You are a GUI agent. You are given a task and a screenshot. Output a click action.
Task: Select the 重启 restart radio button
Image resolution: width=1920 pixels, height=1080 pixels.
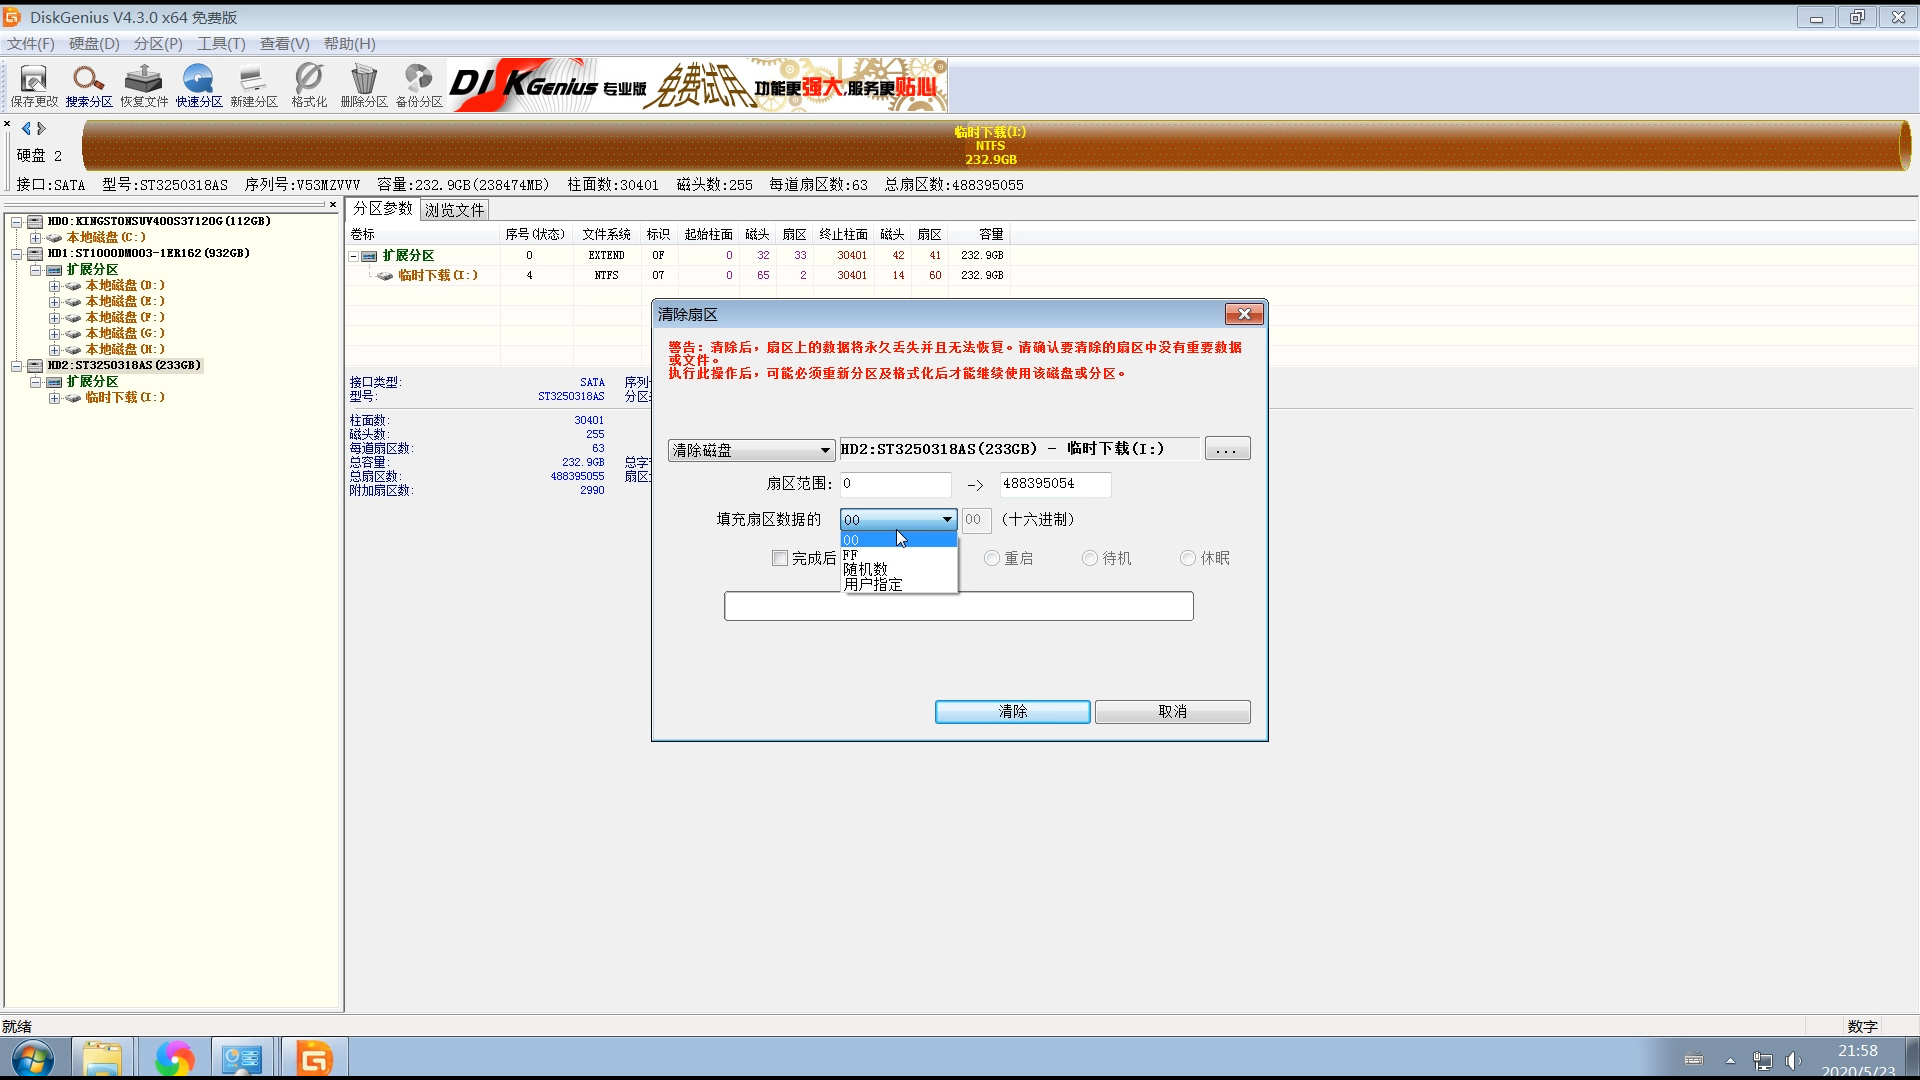992,558
